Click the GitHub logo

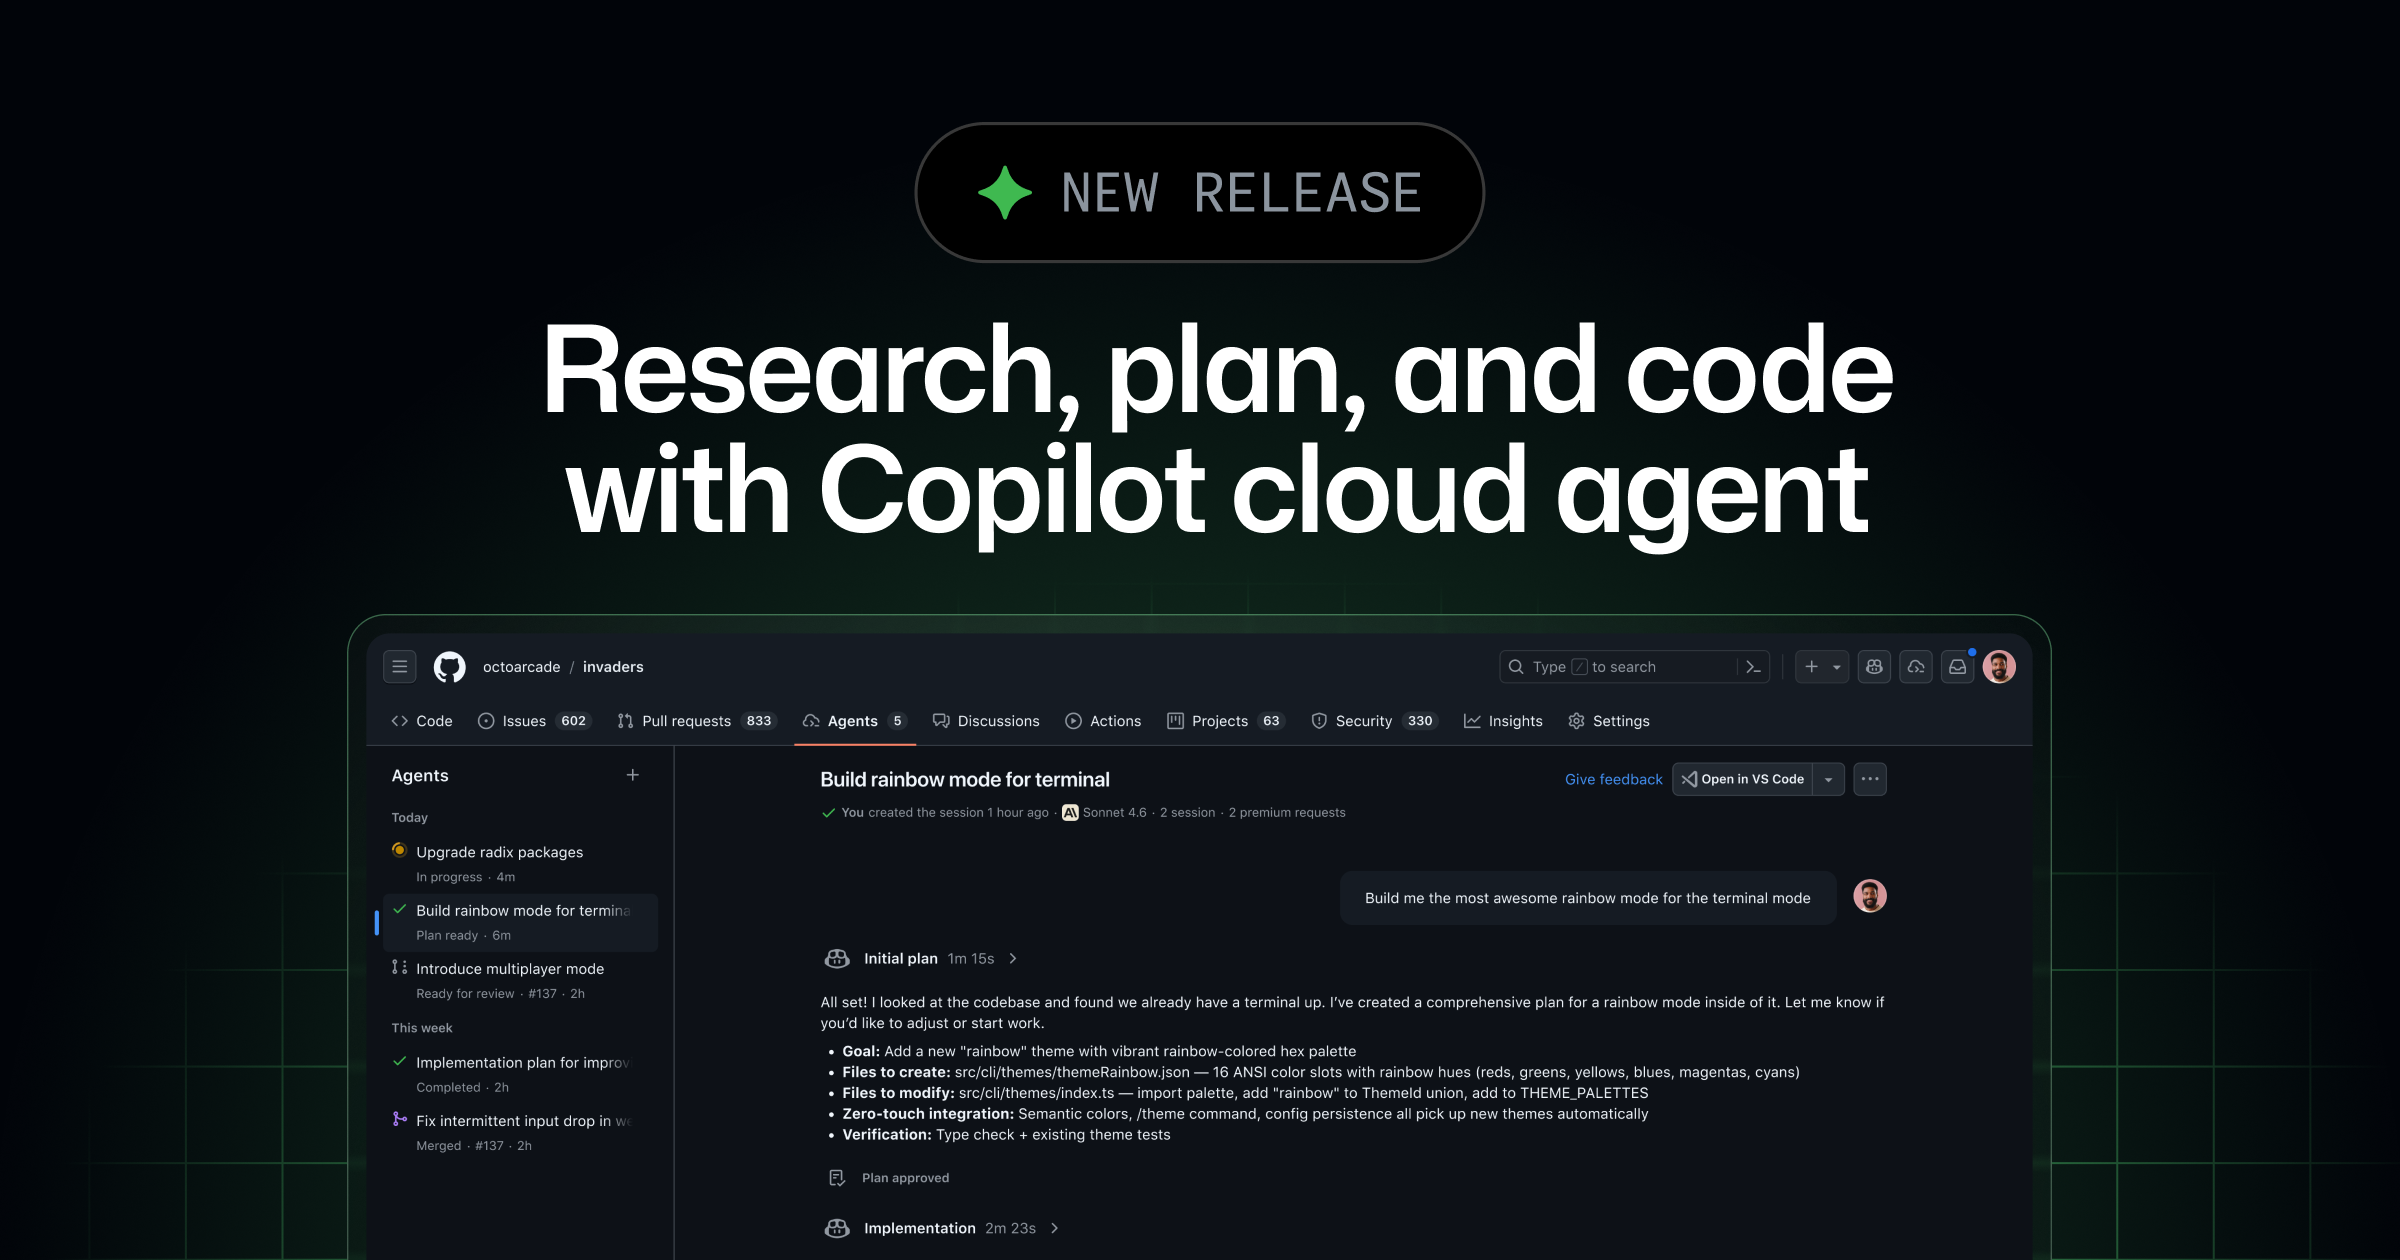pyautogui.click(x=450, y=666)
